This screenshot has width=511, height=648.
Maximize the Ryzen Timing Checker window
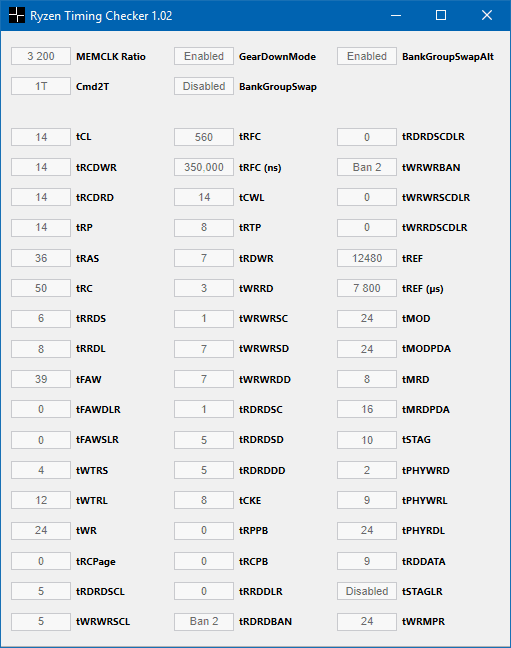pyautogui.click(x=441, y=15)
